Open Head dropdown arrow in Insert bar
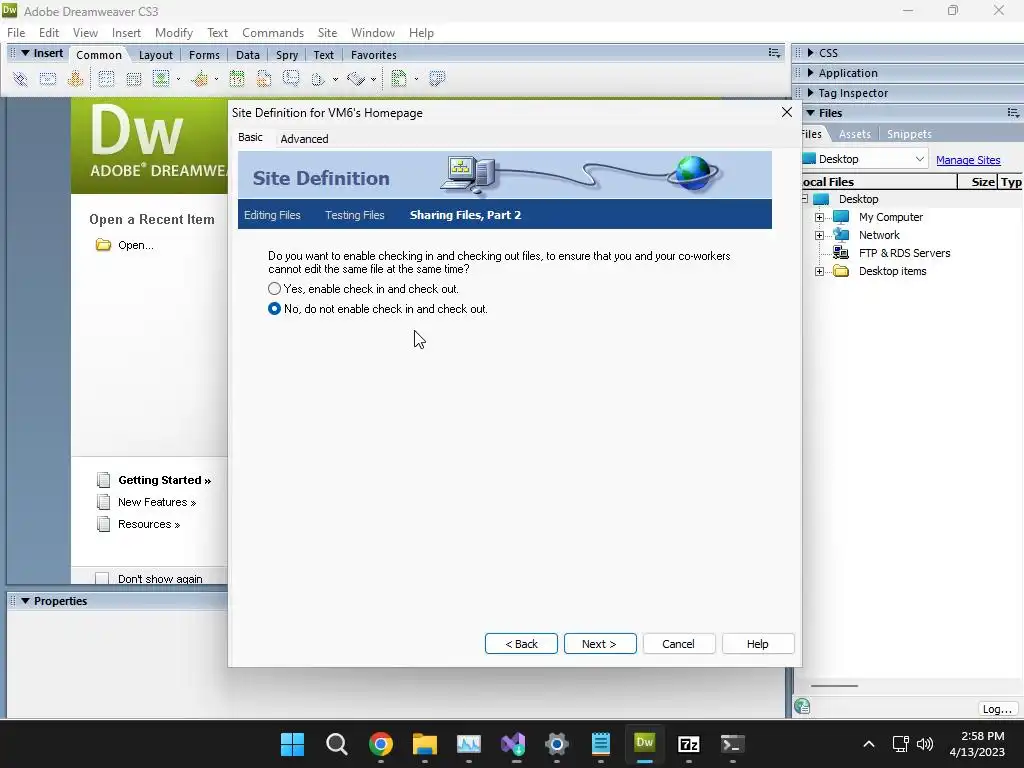 335,80
